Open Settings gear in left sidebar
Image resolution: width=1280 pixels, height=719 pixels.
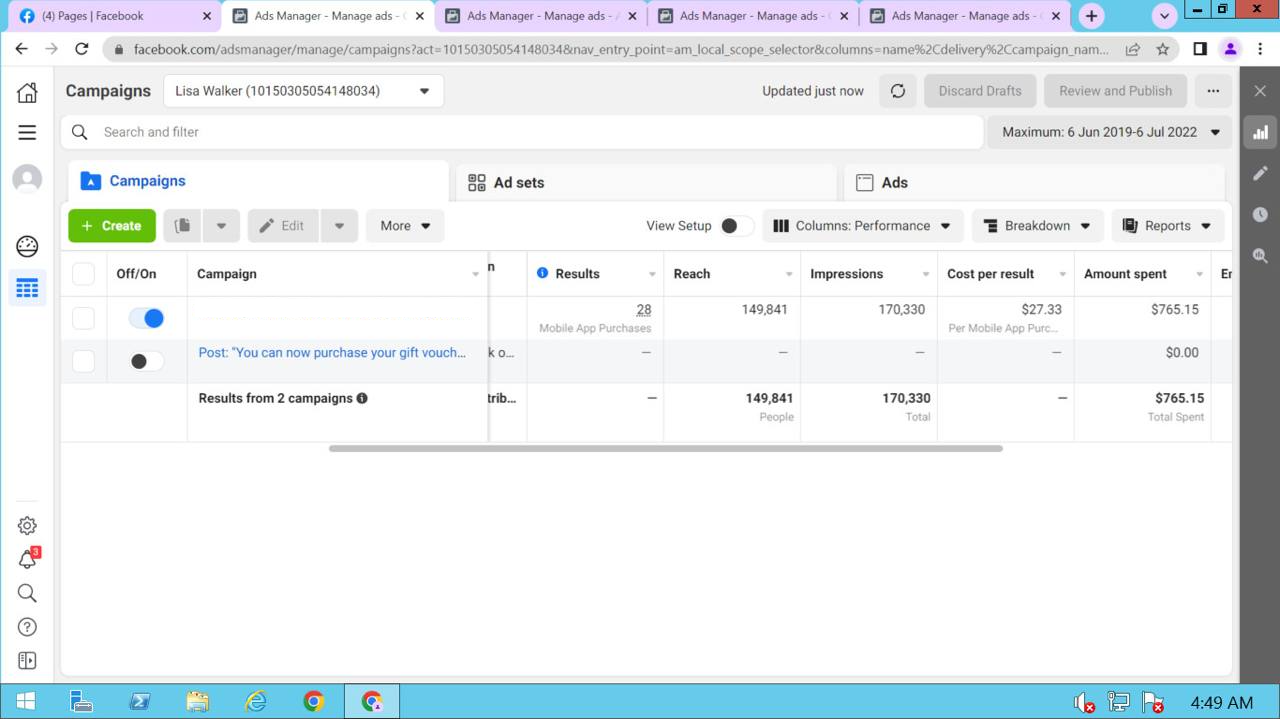(27, 525)
